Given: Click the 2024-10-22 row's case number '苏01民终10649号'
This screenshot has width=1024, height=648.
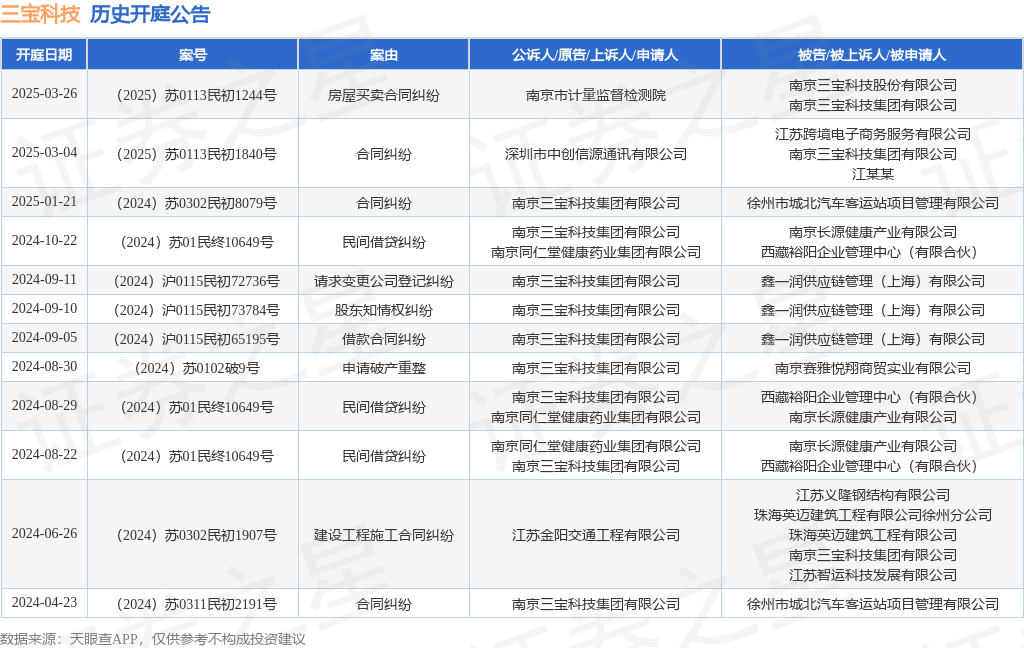Looking at the screenshot, I should [x=221, y=242].
